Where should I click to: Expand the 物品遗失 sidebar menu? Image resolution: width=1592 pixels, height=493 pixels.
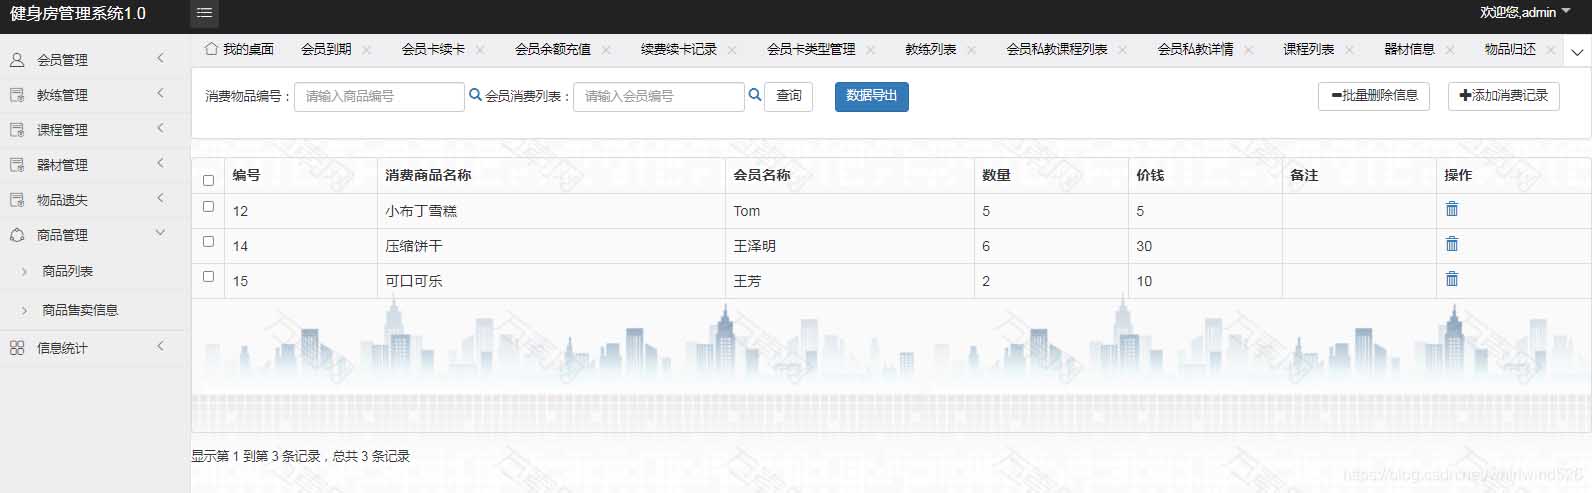click(160, 198)
